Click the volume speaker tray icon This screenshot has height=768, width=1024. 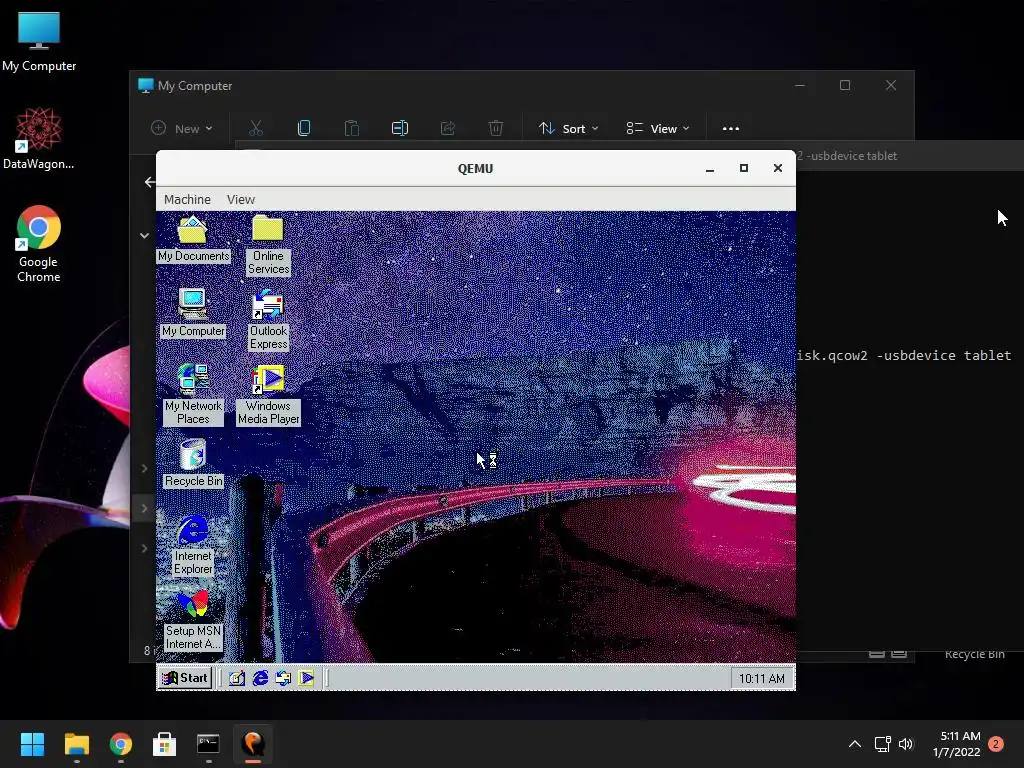pos(906,744)
